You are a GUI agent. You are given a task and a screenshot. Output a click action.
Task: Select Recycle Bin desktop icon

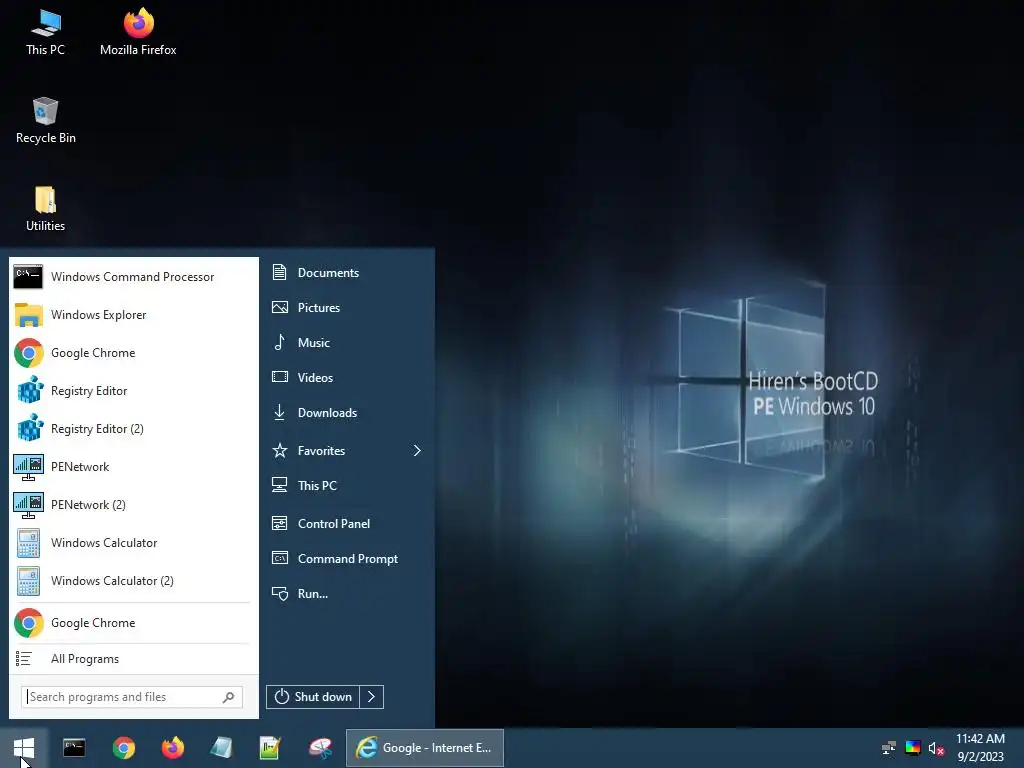point(46,121)
